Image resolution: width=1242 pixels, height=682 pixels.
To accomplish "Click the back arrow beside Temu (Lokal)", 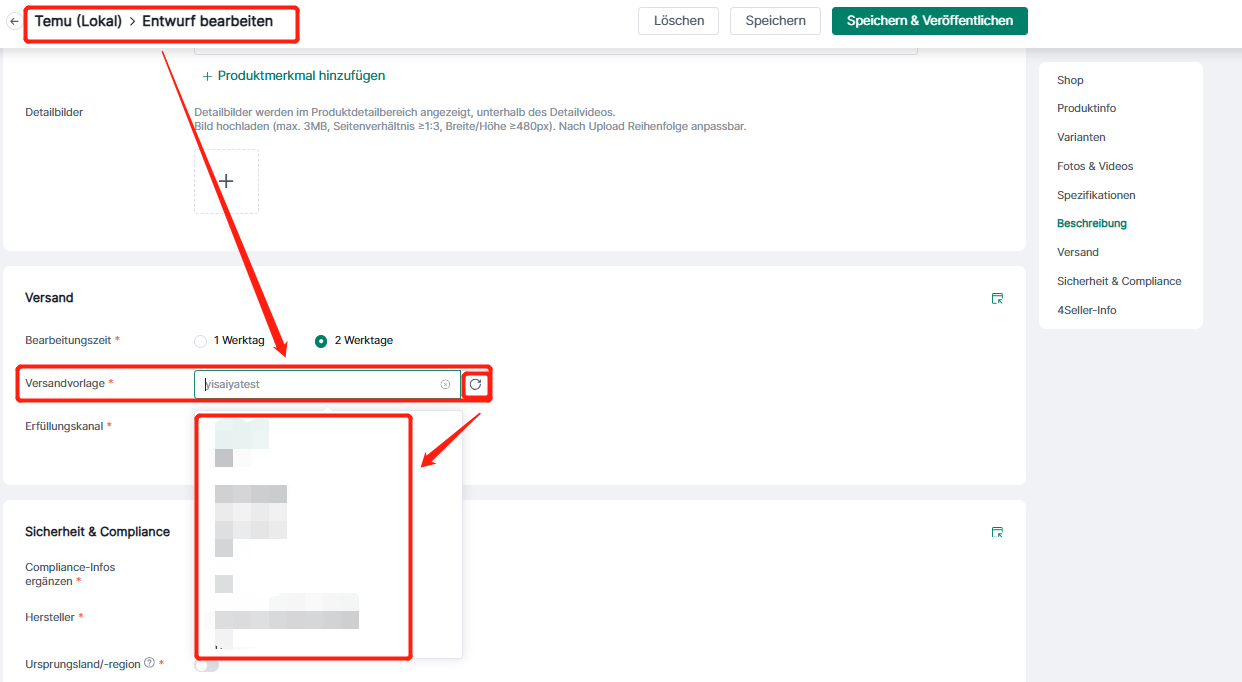I will point(14,21).
